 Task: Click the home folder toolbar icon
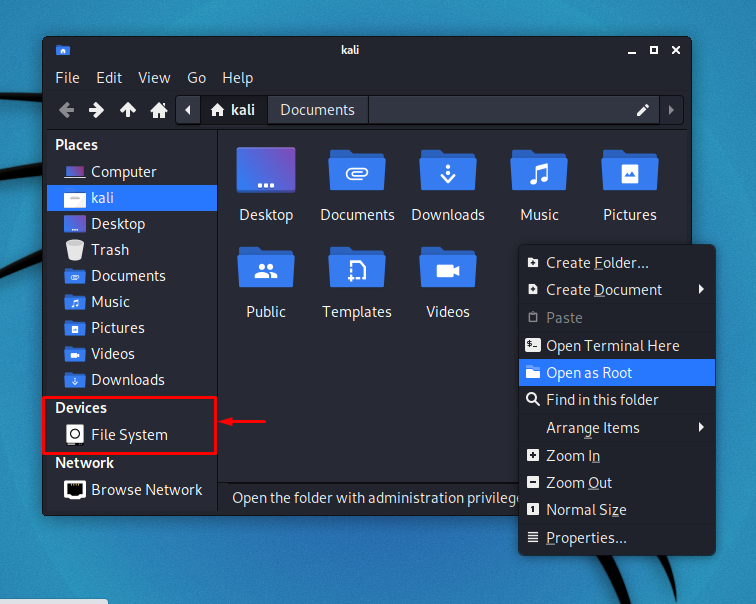(158, 110)
